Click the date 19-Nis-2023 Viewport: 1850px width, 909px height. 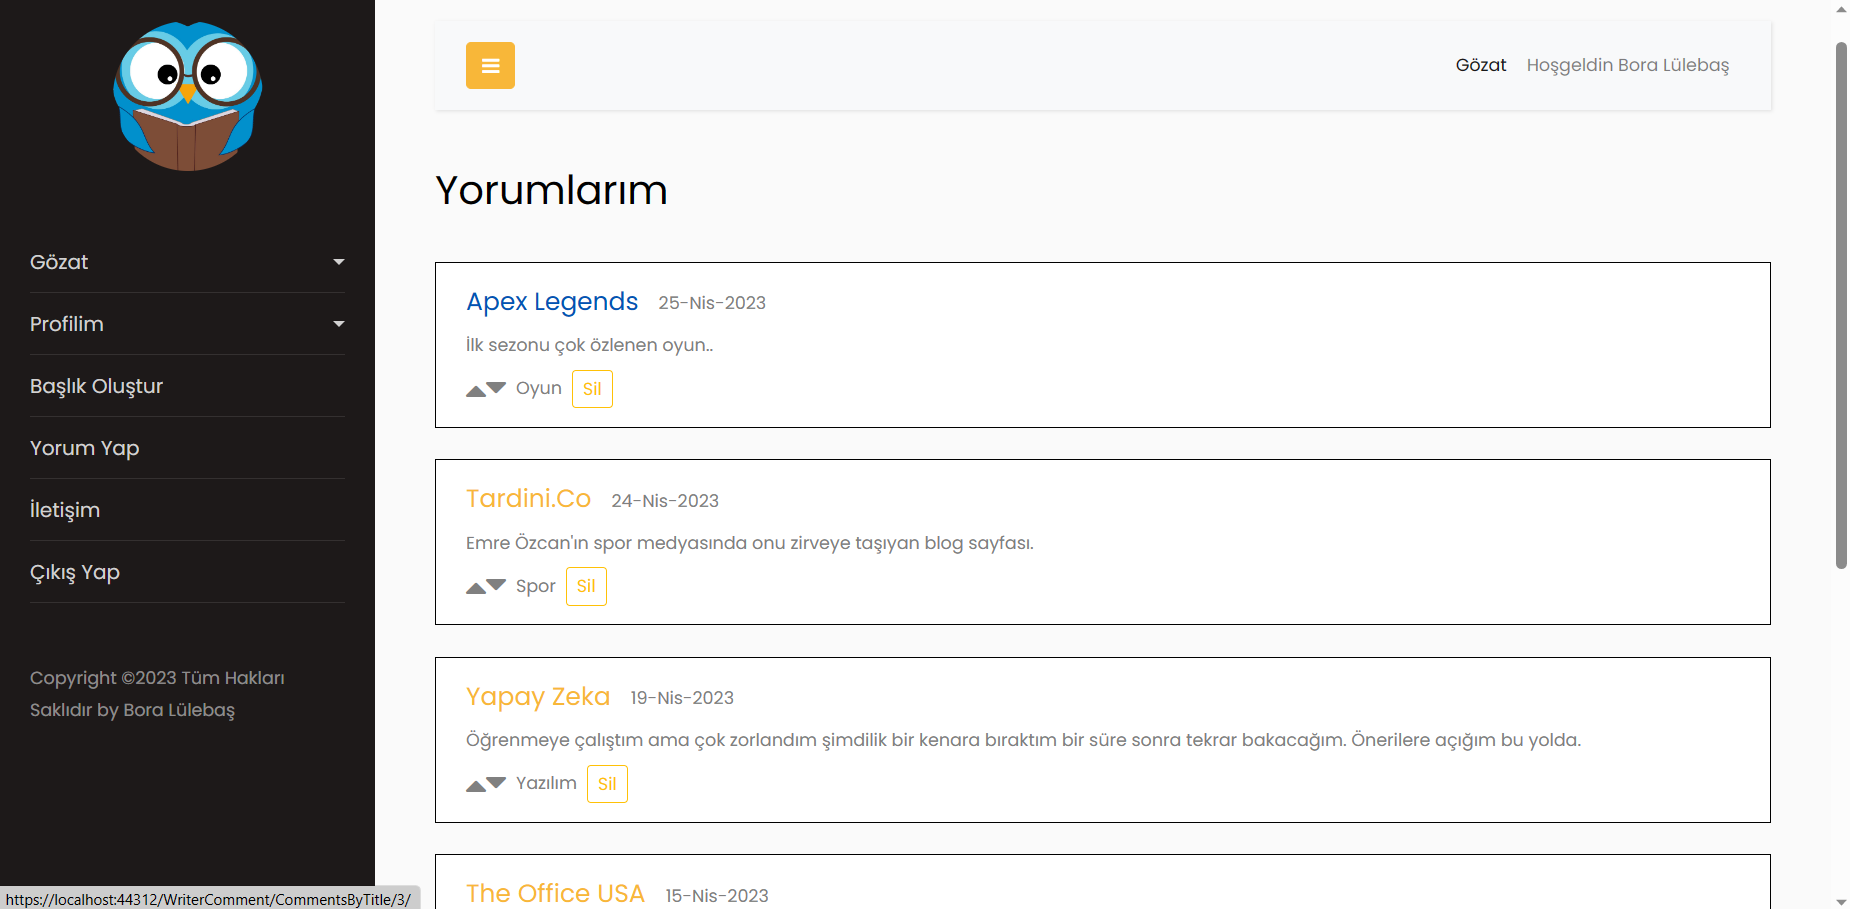point(682,698)
